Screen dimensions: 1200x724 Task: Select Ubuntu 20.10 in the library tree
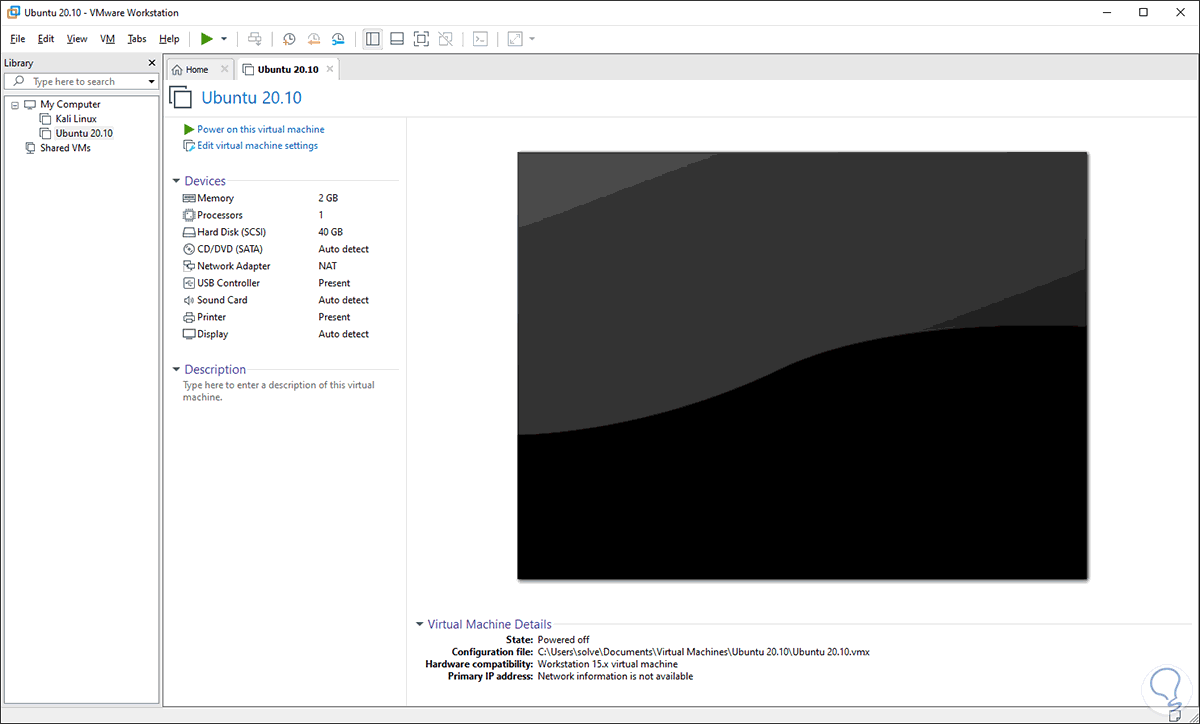point(84,133)
